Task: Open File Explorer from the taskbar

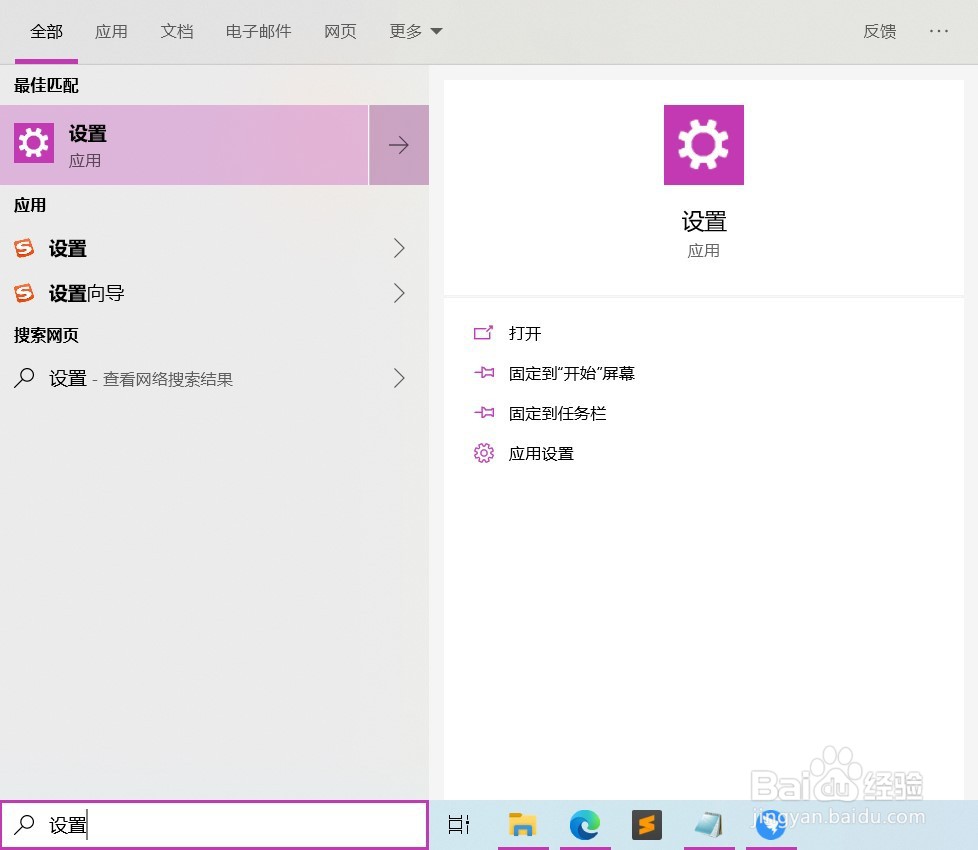Action: click(522, 825)
